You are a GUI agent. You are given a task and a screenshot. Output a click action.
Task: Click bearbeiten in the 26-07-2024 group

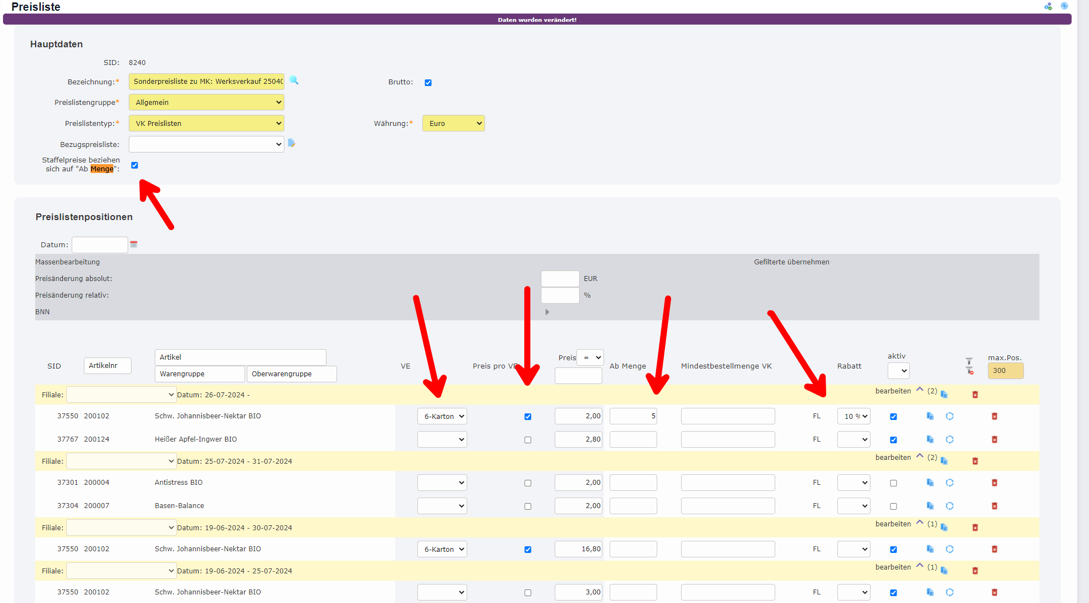[893, 392]
